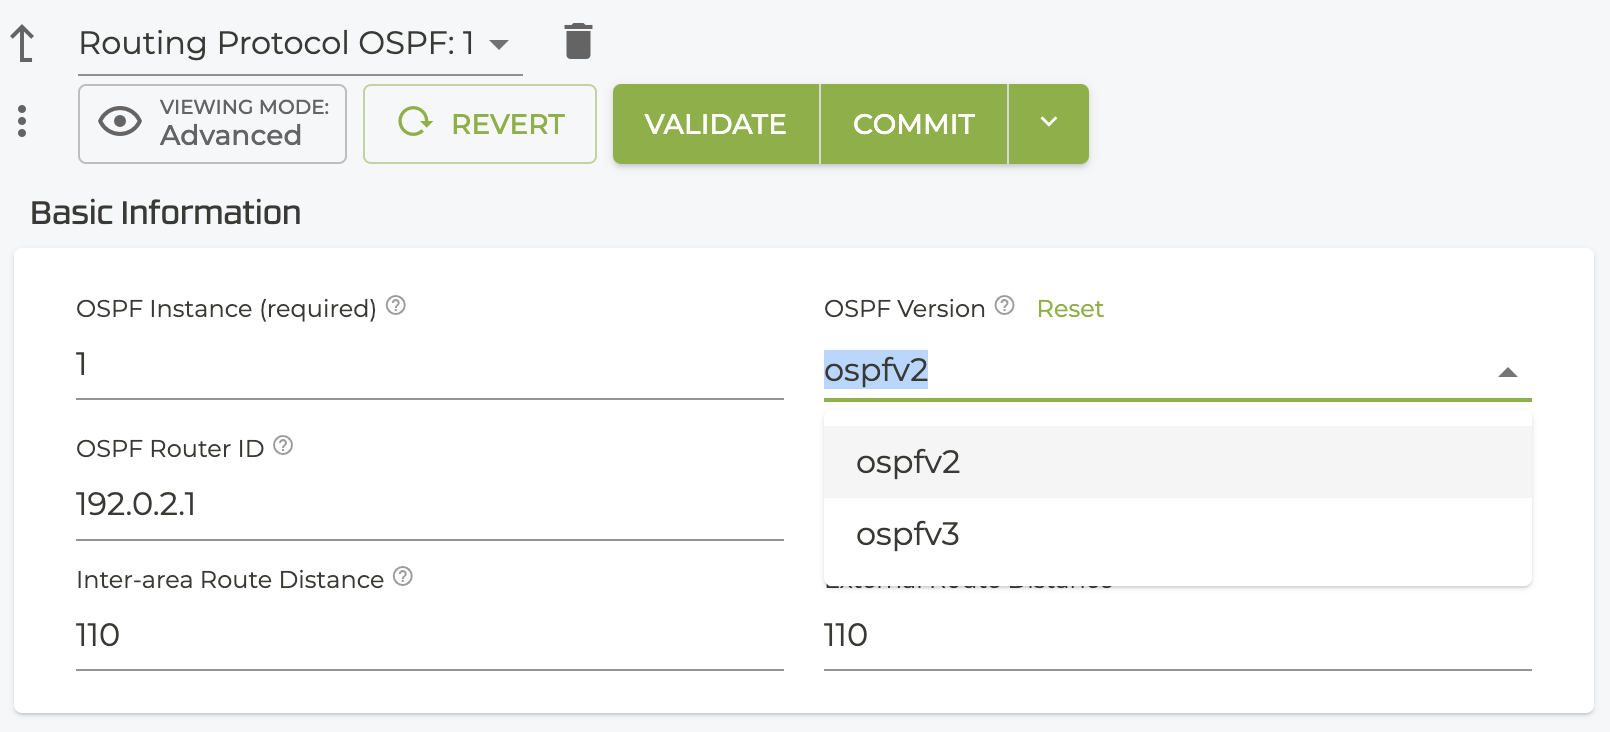1610x732 pixels.
Task: Toggle the Viewing Mode Advanced eye button
Action: [x=212, y=124]
